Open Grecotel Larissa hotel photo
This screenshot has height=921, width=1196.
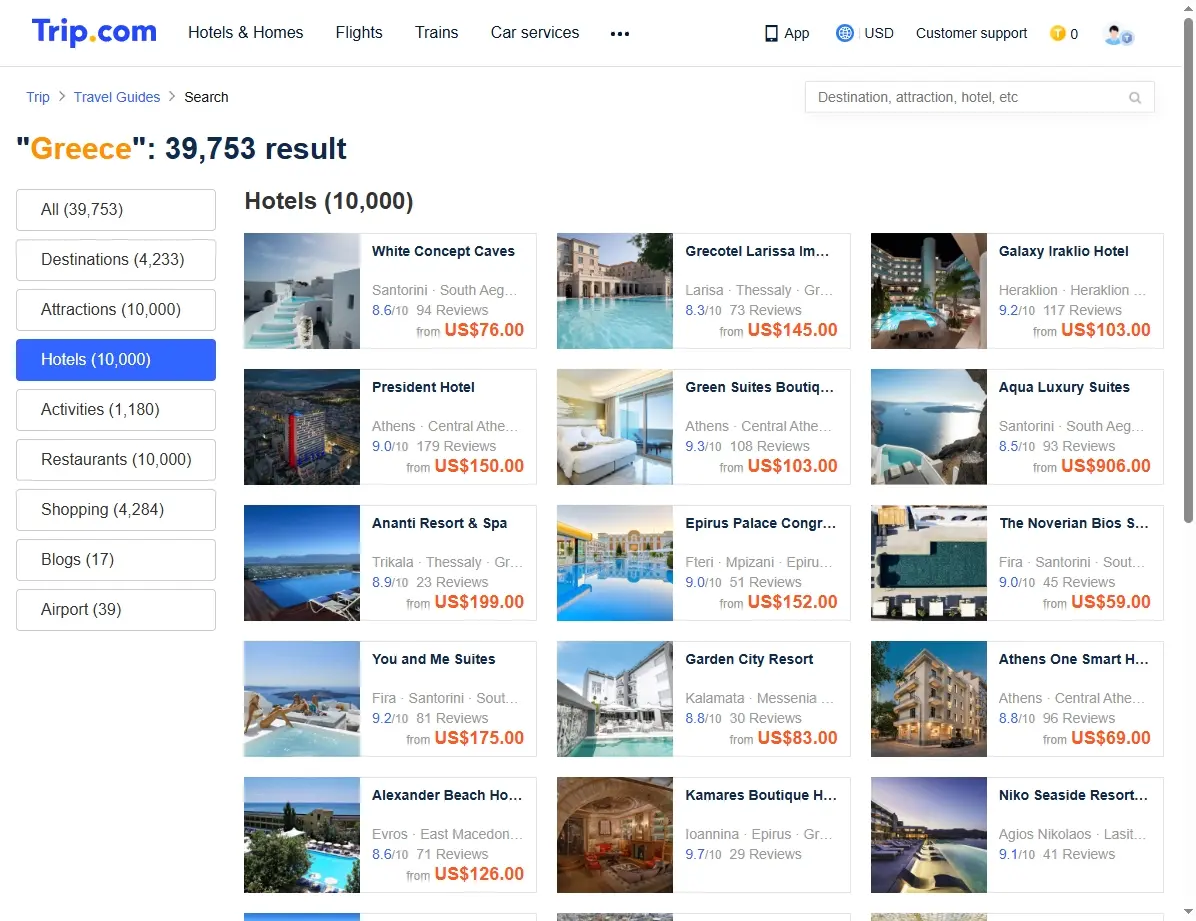(x=615, y=291)
